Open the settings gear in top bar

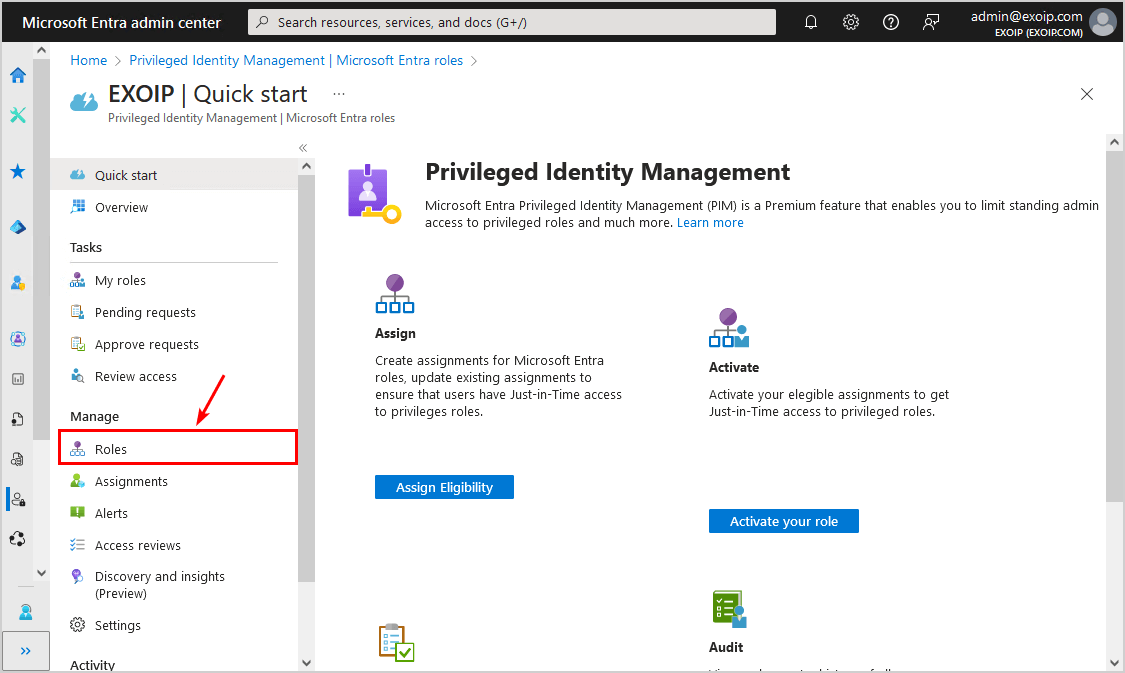pyautogui.click(x=851, y=22)
